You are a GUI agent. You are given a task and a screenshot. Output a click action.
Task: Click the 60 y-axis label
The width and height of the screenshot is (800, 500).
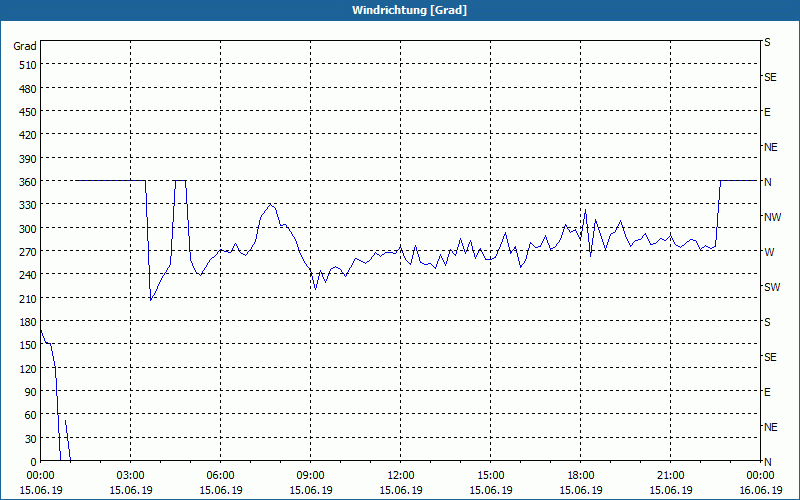[x=31, y=415]
